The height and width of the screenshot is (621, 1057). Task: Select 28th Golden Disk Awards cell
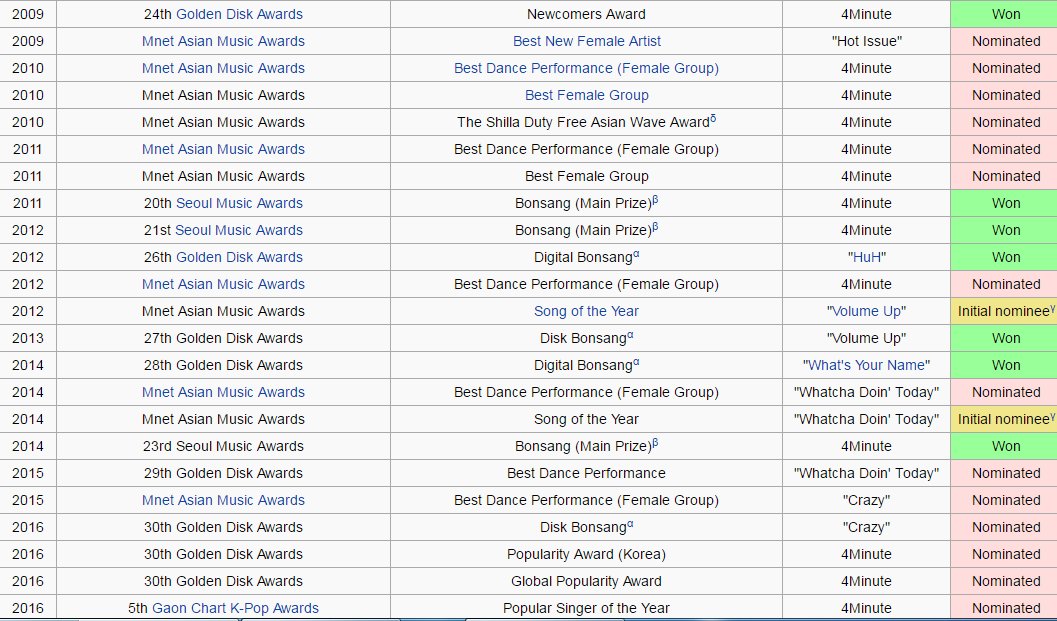pos(223,365)
